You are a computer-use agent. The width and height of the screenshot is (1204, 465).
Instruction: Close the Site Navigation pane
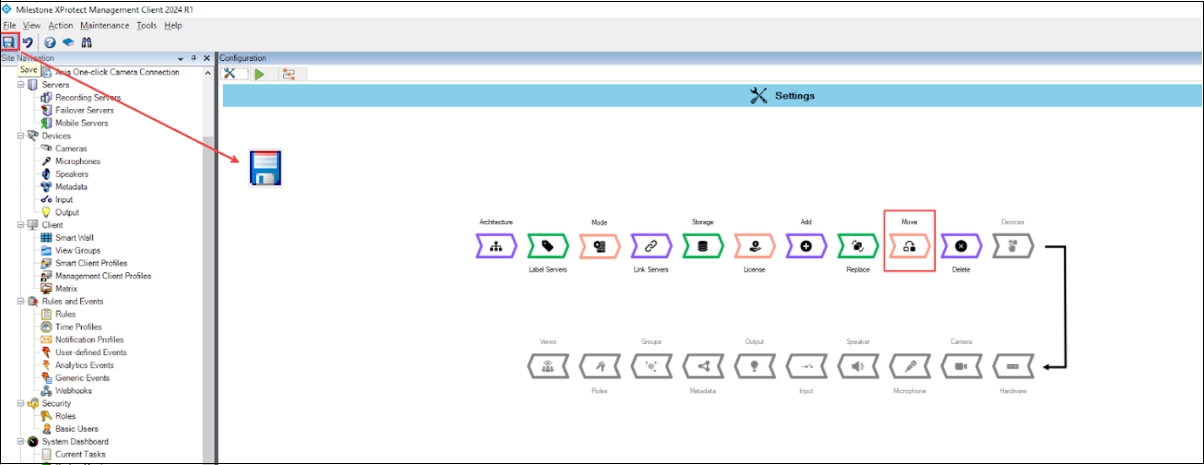[206, 59]
